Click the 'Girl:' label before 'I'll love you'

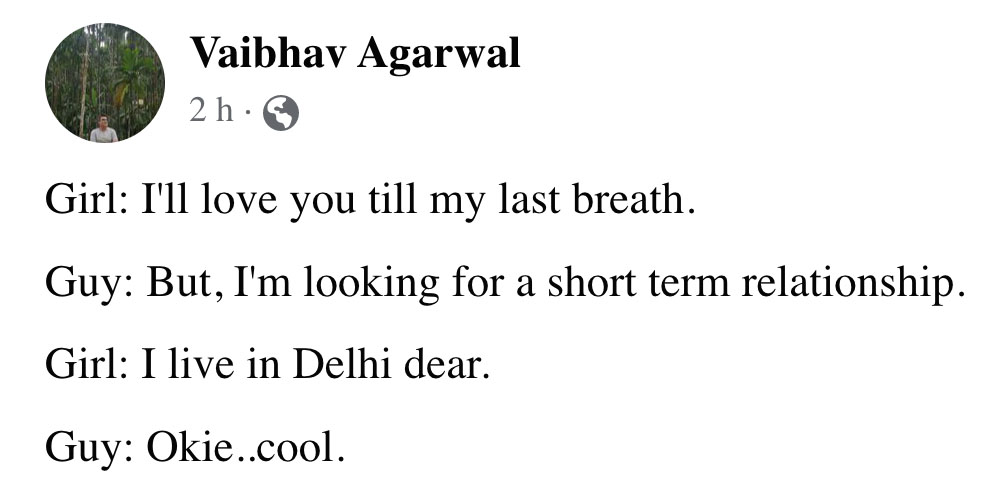pyautogui.click(x=86, y=200)
